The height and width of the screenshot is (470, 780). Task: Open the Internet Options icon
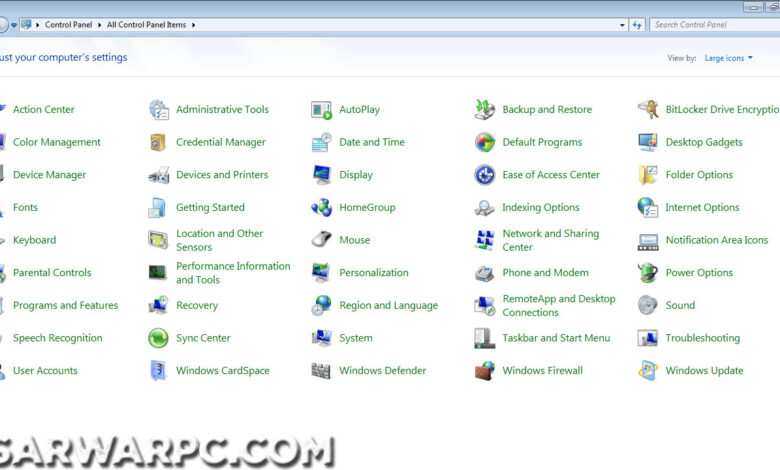click(x=648, y=207)
